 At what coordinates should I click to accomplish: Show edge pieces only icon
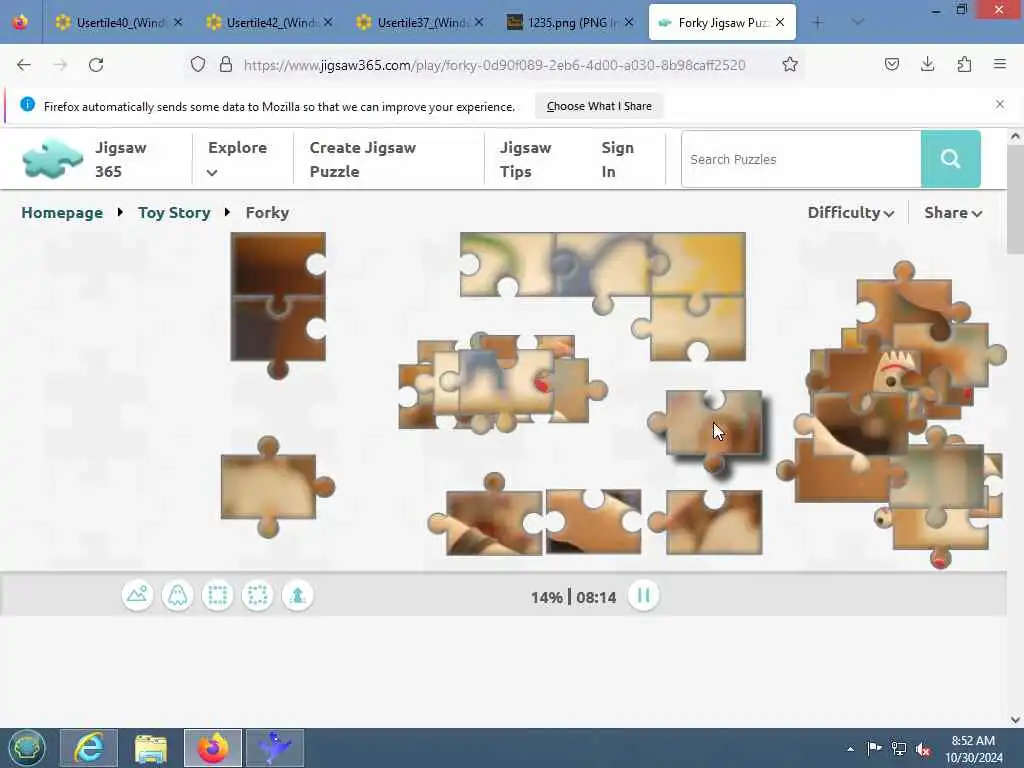click(217, 596)
